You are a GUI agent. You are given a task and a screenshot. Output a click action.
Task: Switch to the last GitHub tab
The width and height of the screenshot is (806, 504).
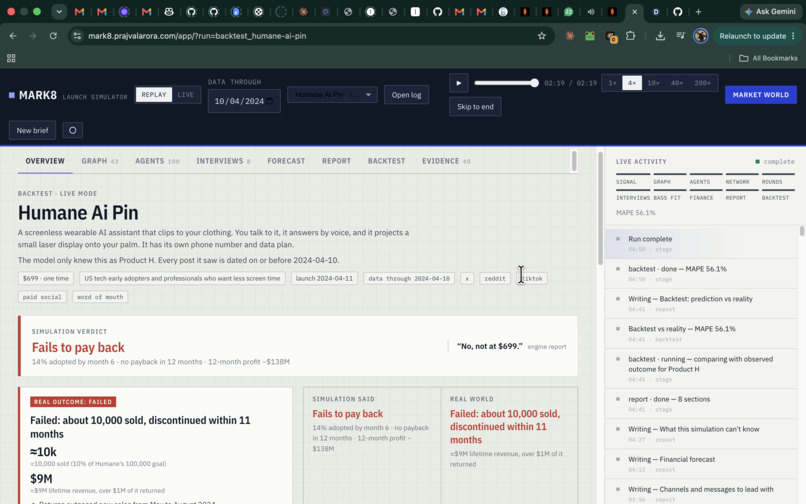click(x=677, y=11)
